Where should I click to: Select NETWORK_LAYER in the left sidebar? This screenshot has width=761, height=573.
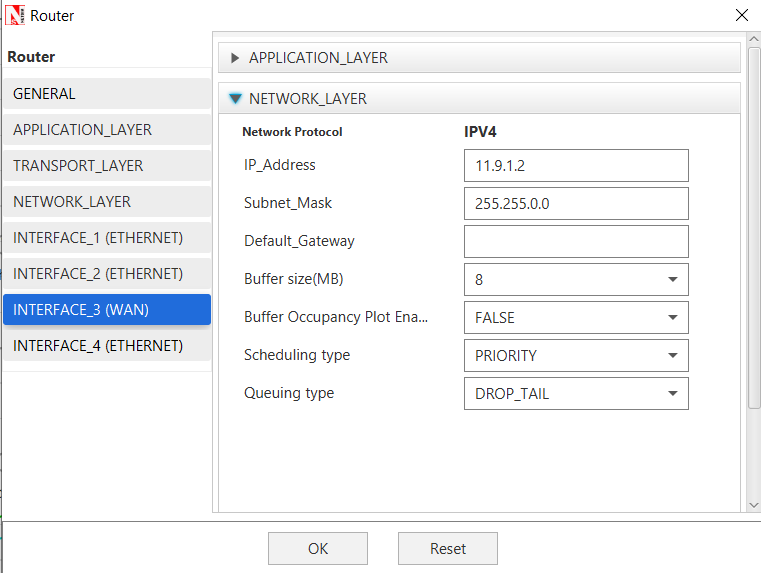pyautogui.click(x=106, y=202)
